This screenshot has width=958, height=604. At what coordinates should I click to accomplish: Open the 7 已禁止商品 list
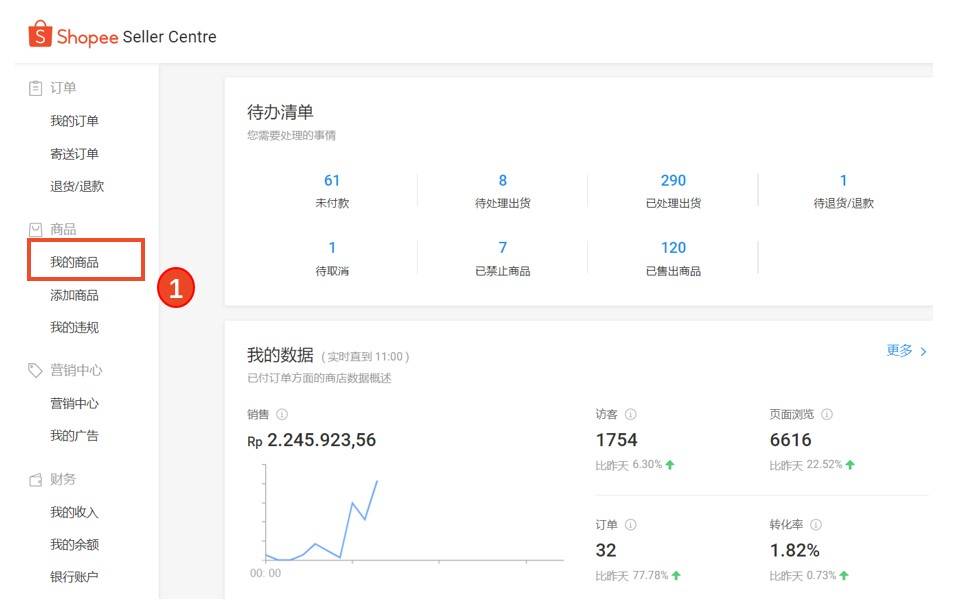[x=502, y=258]
